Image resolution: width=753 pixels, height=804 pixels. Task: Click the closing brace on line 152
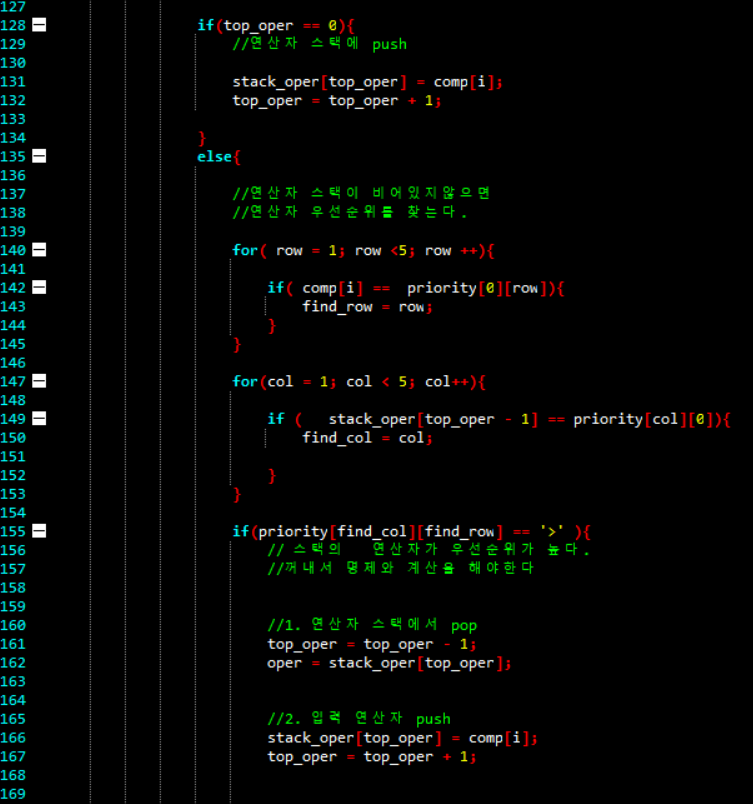(272, 476)
